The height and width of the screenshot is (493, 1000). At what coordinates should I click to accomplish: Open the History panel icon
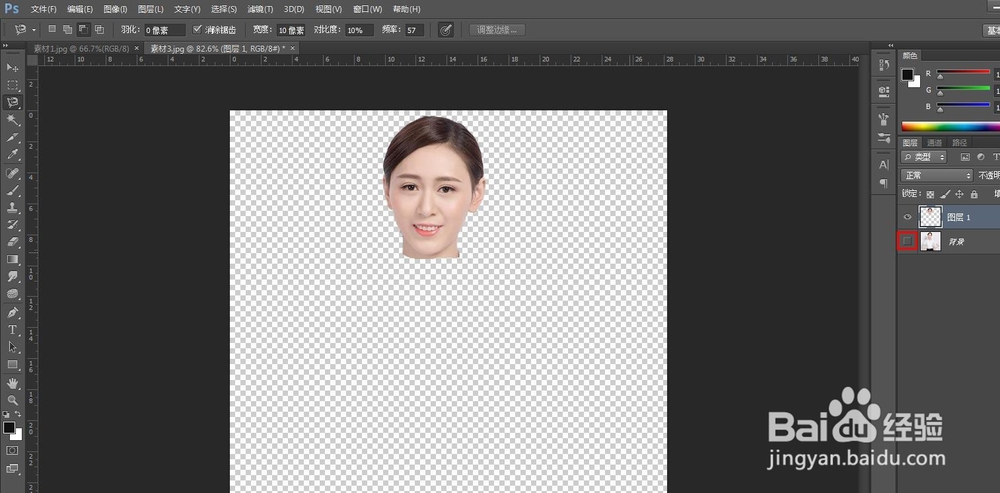(884, 64)
